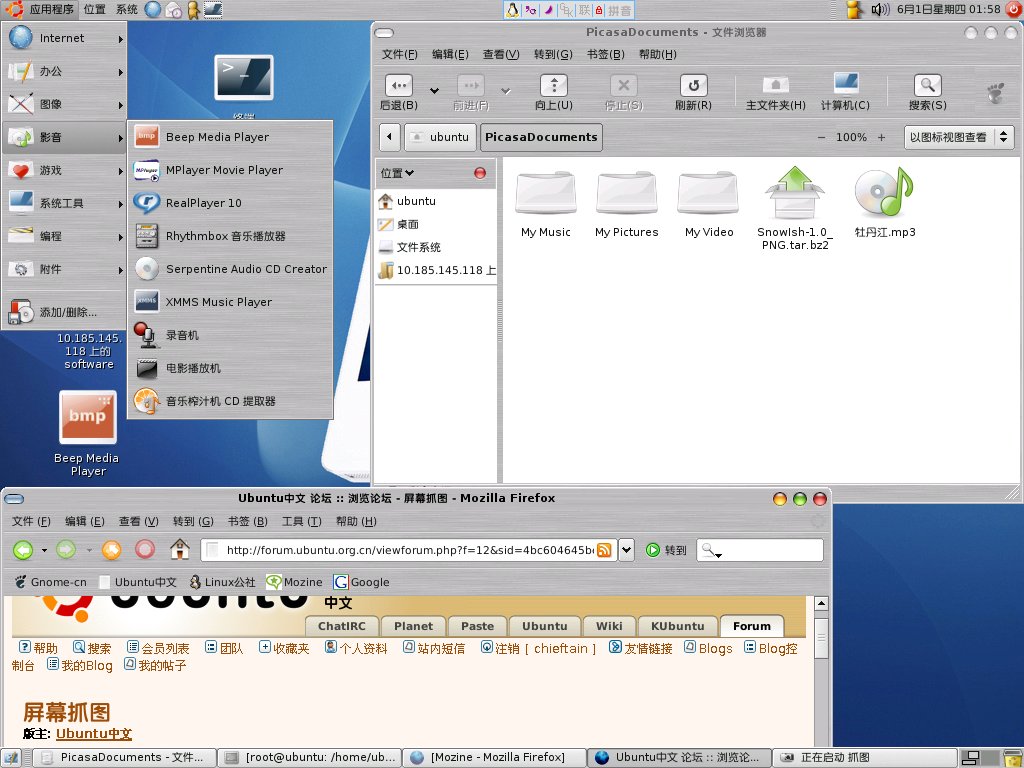Screen dimensions: 1024x768
Task: Open MPlayer Movie Player from the menu
Action: pos(230,170)
